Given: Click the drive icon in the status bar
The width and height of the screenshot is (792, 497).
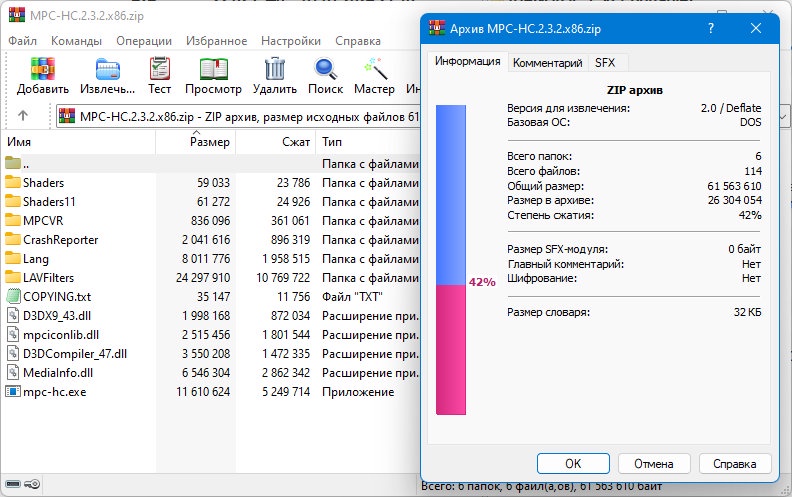Looking at the screenshot, I should click(x=13, y=484).
